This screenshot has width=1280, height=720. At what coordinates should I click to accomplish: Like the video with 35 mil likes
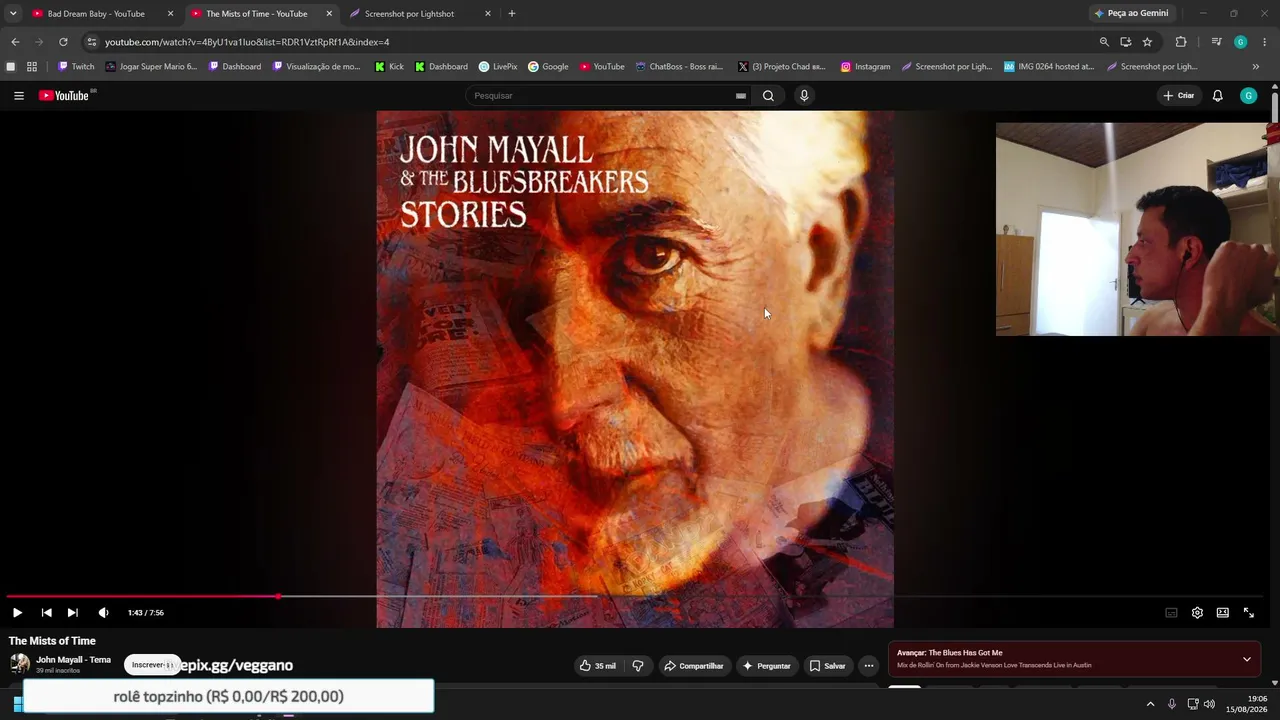598,666
